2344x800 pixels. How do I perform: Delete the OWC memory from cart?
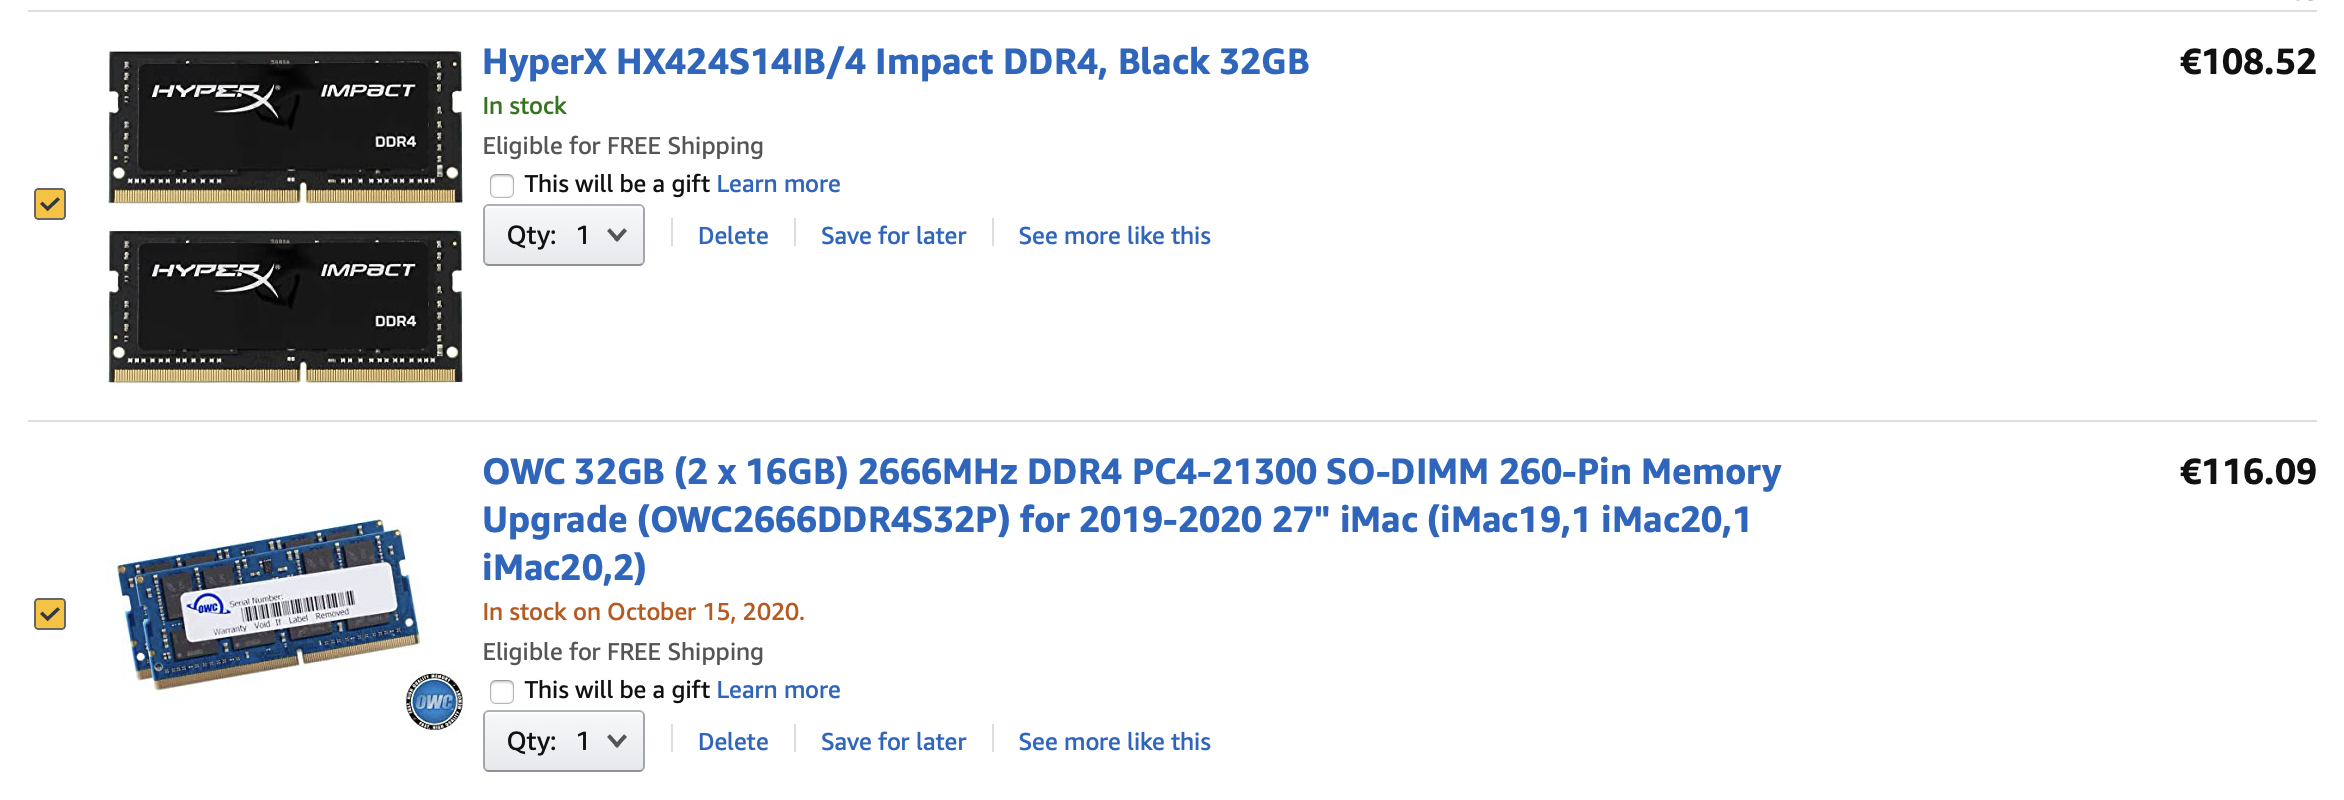tap(733, 742)
